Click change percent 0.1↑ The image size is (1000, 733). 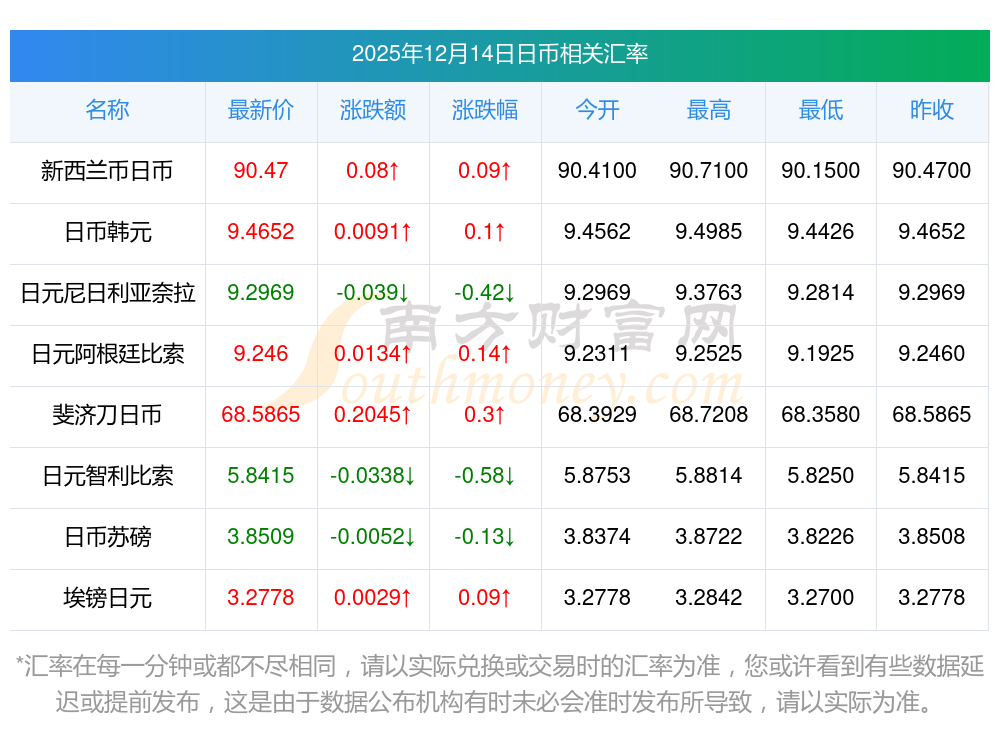click(x=485, y=231)
